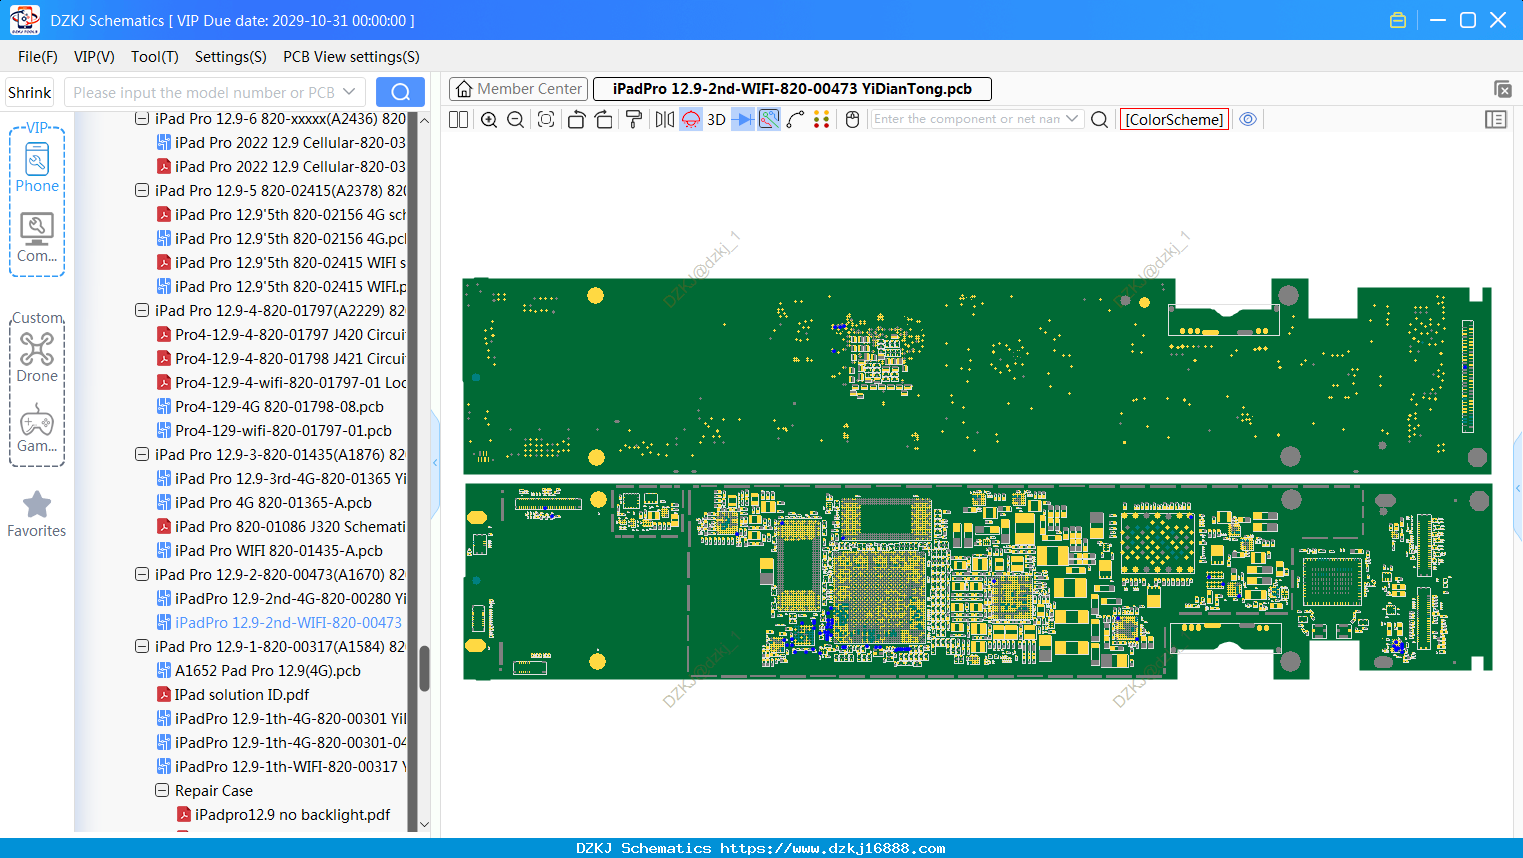Viewport: 1523px width, 858px height.
Task: Collapse the iPad Pro 12.9-6 820-xxxxx(A2436) node
Action: pyautogui.click(x=142, y=119)
